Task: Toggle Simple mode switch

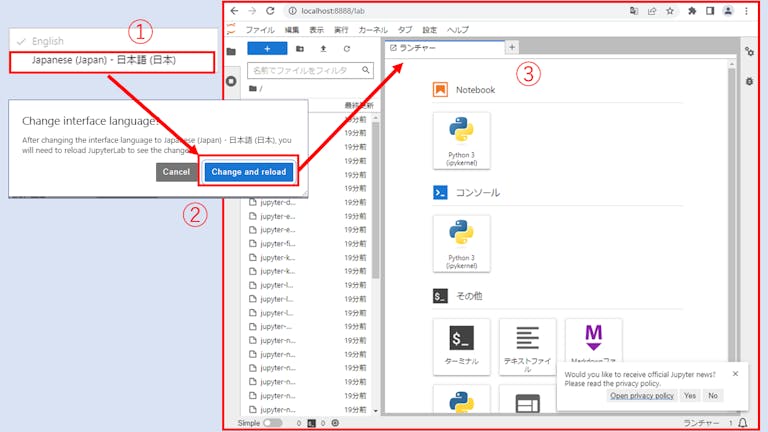Action: (273, 423)
